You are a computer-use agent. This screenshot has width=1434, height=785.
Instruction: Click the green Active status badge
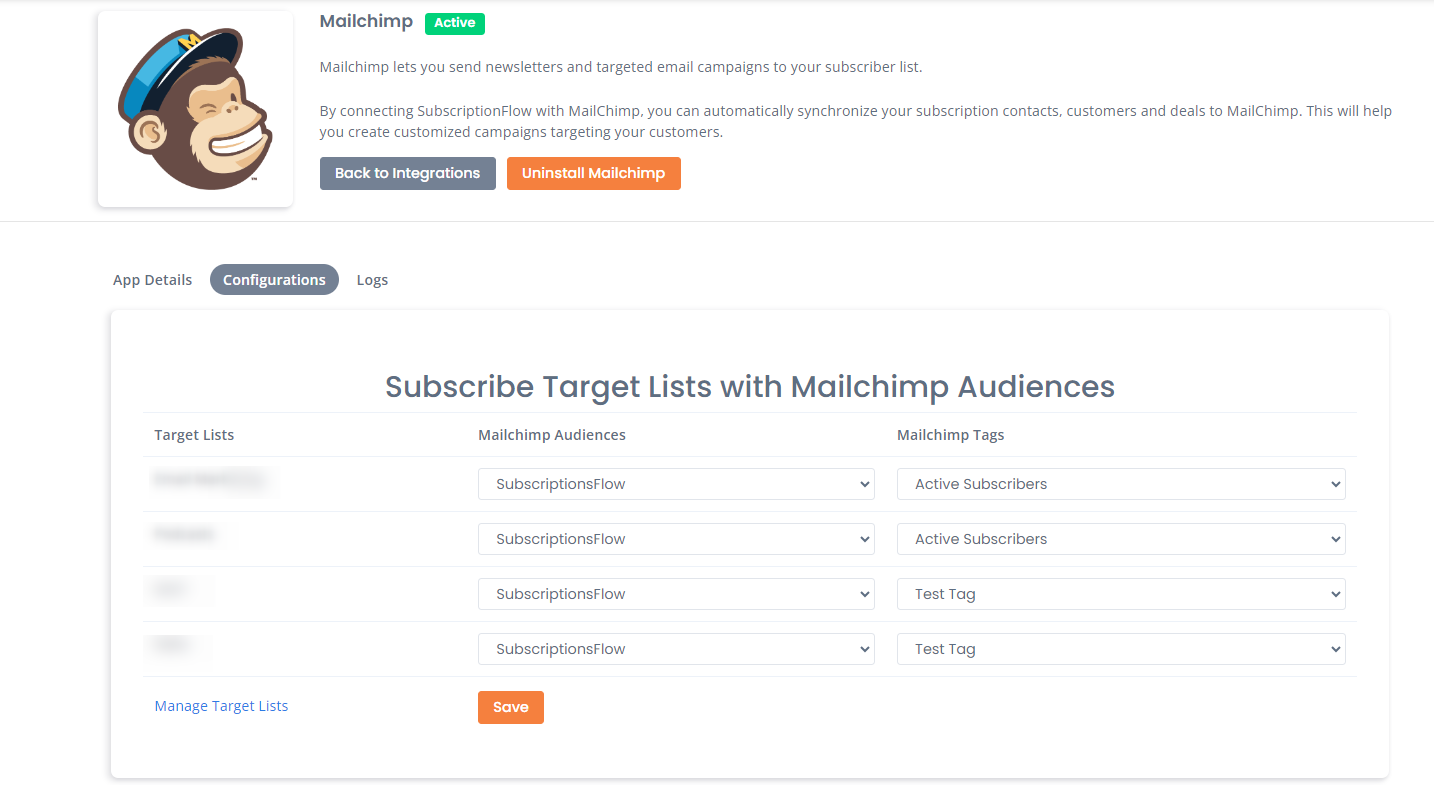click(455, 23)
